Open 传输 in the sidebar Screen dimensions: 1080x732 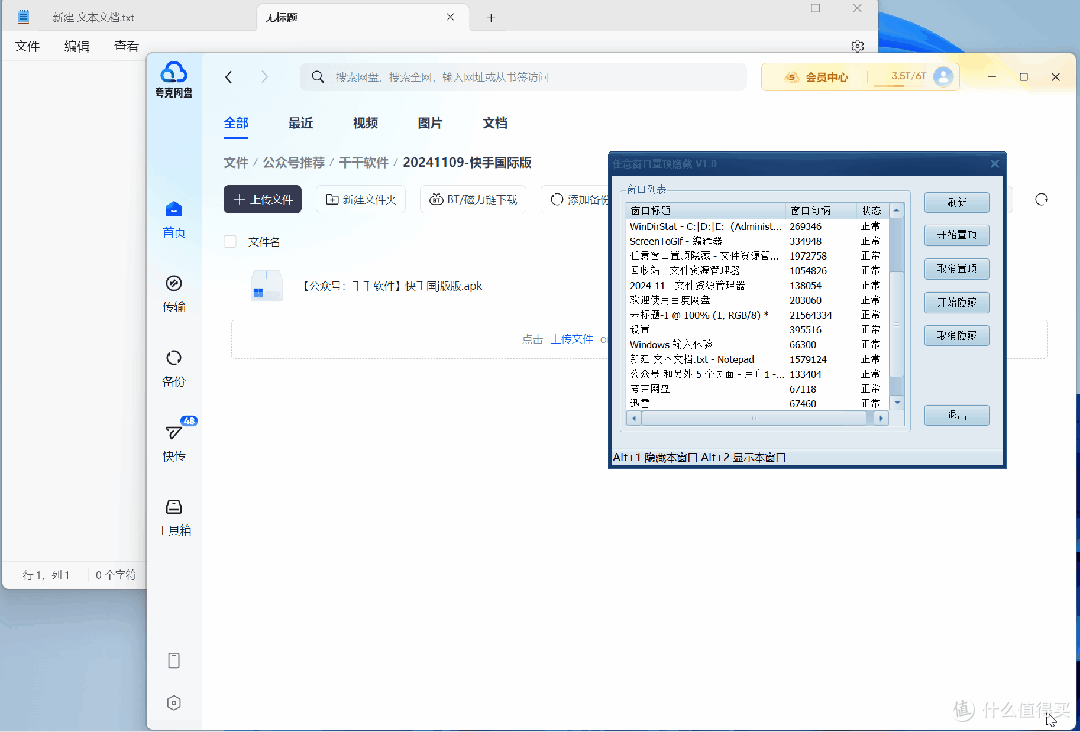174,294
